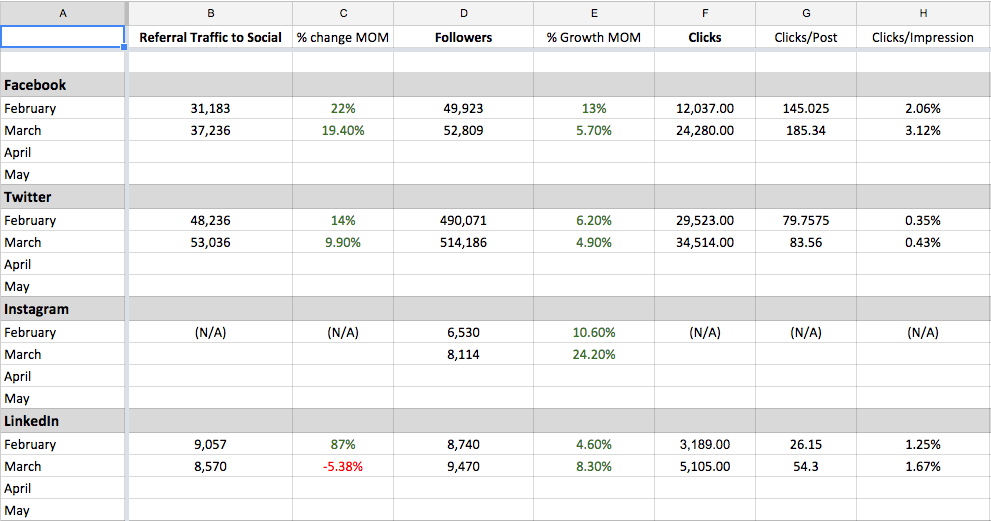Click the 8.30% growth cell
The height and width of the screenshot is (521, 991).
coord(594,466)
